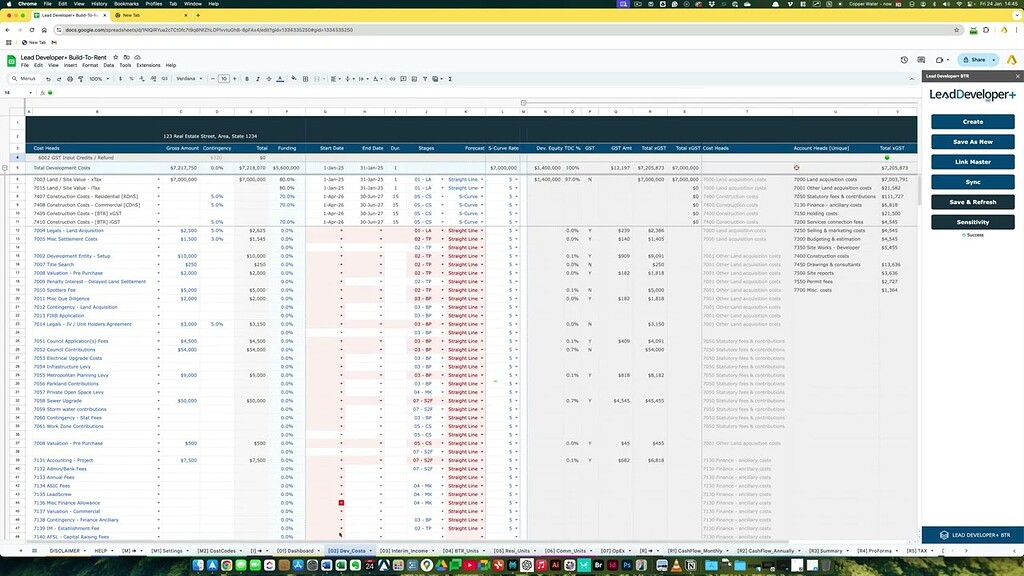
Task: Close the Lead Developer+ BTR sidebar
Action: point(1017,76)
